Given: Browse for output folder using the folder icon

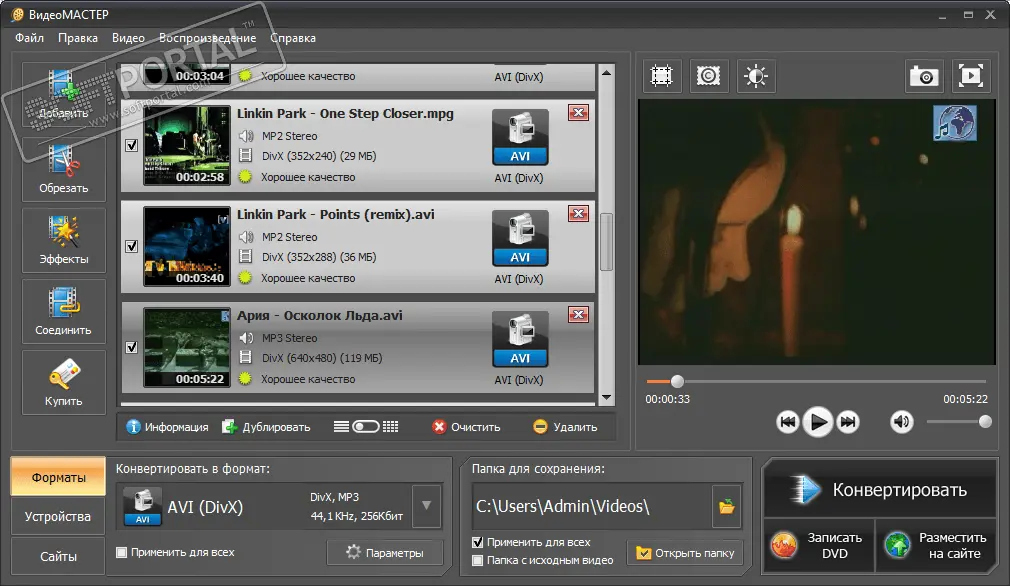Looking at the screenshot, I should coord(726,508).
